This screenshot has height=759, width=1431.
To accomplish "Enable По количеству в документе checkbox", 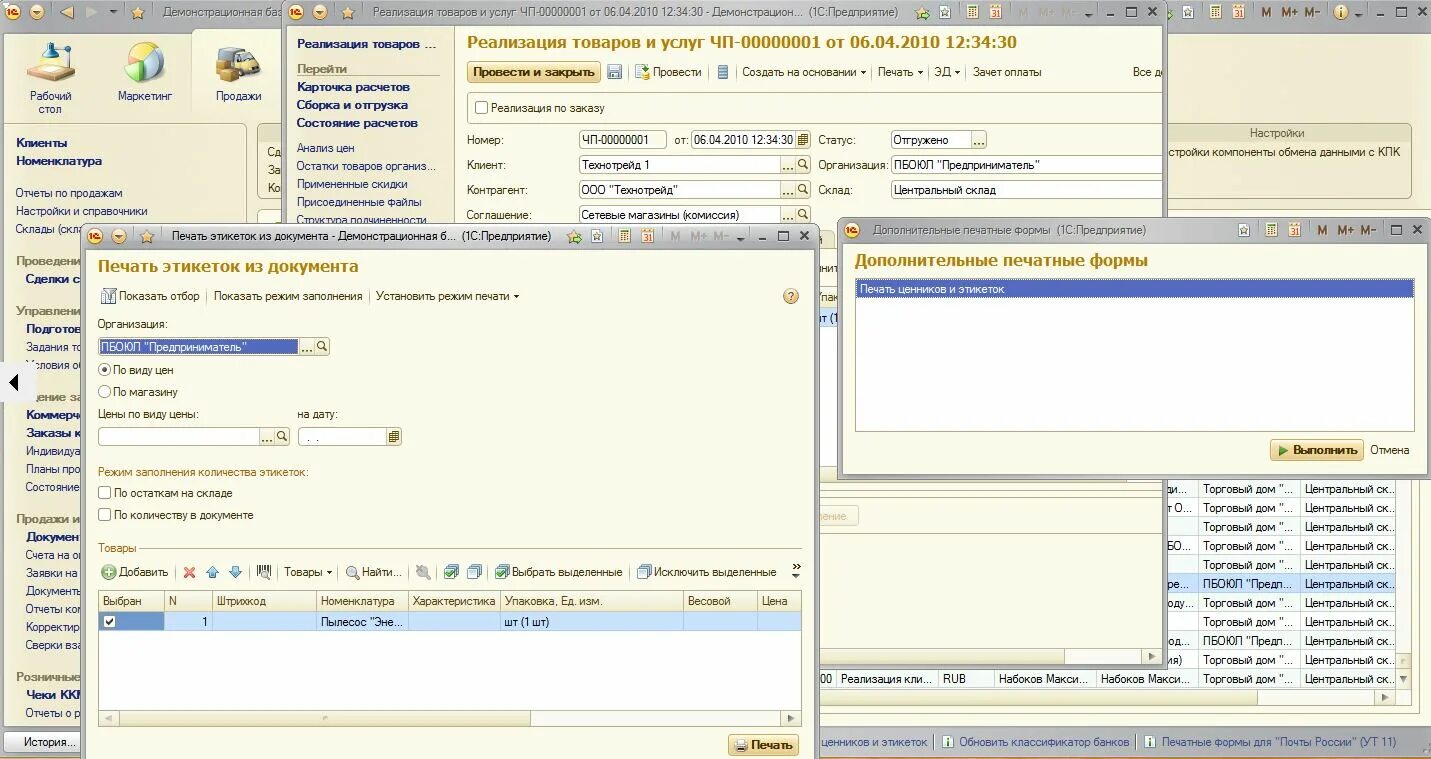I will [x=105, y=515].
